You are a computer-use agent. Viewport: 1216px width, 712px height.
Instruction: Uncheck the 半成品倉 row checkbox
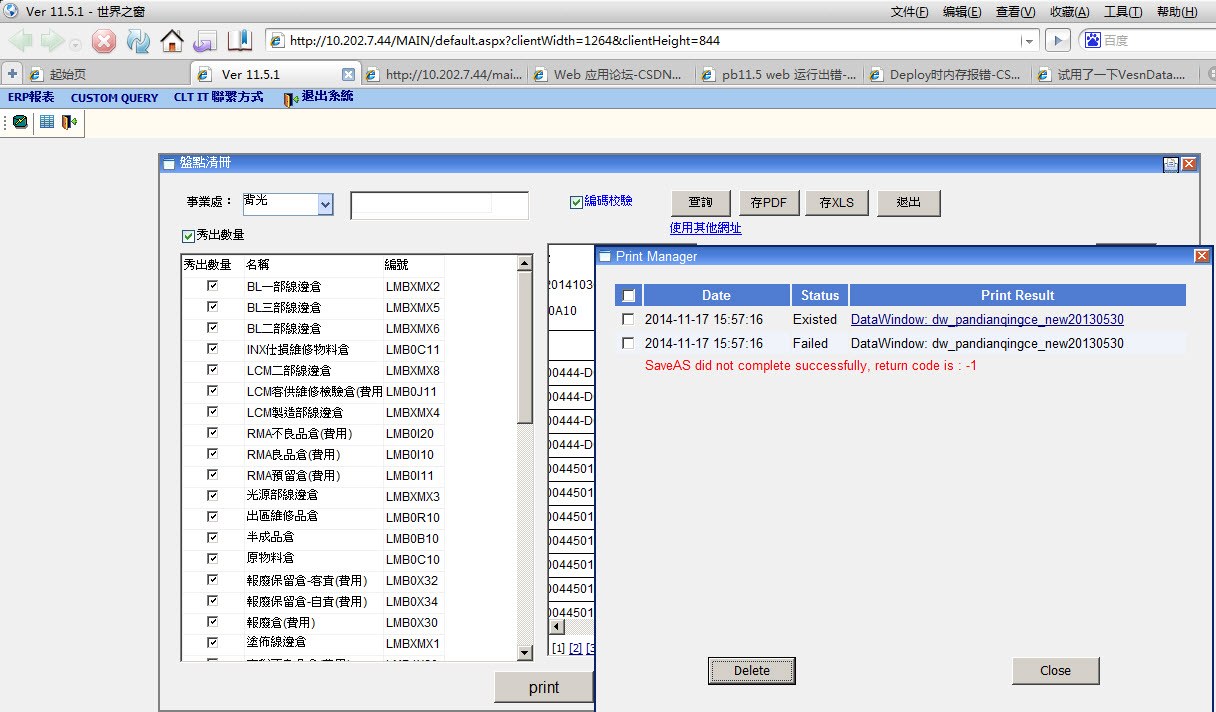click(x=212, y=538)
